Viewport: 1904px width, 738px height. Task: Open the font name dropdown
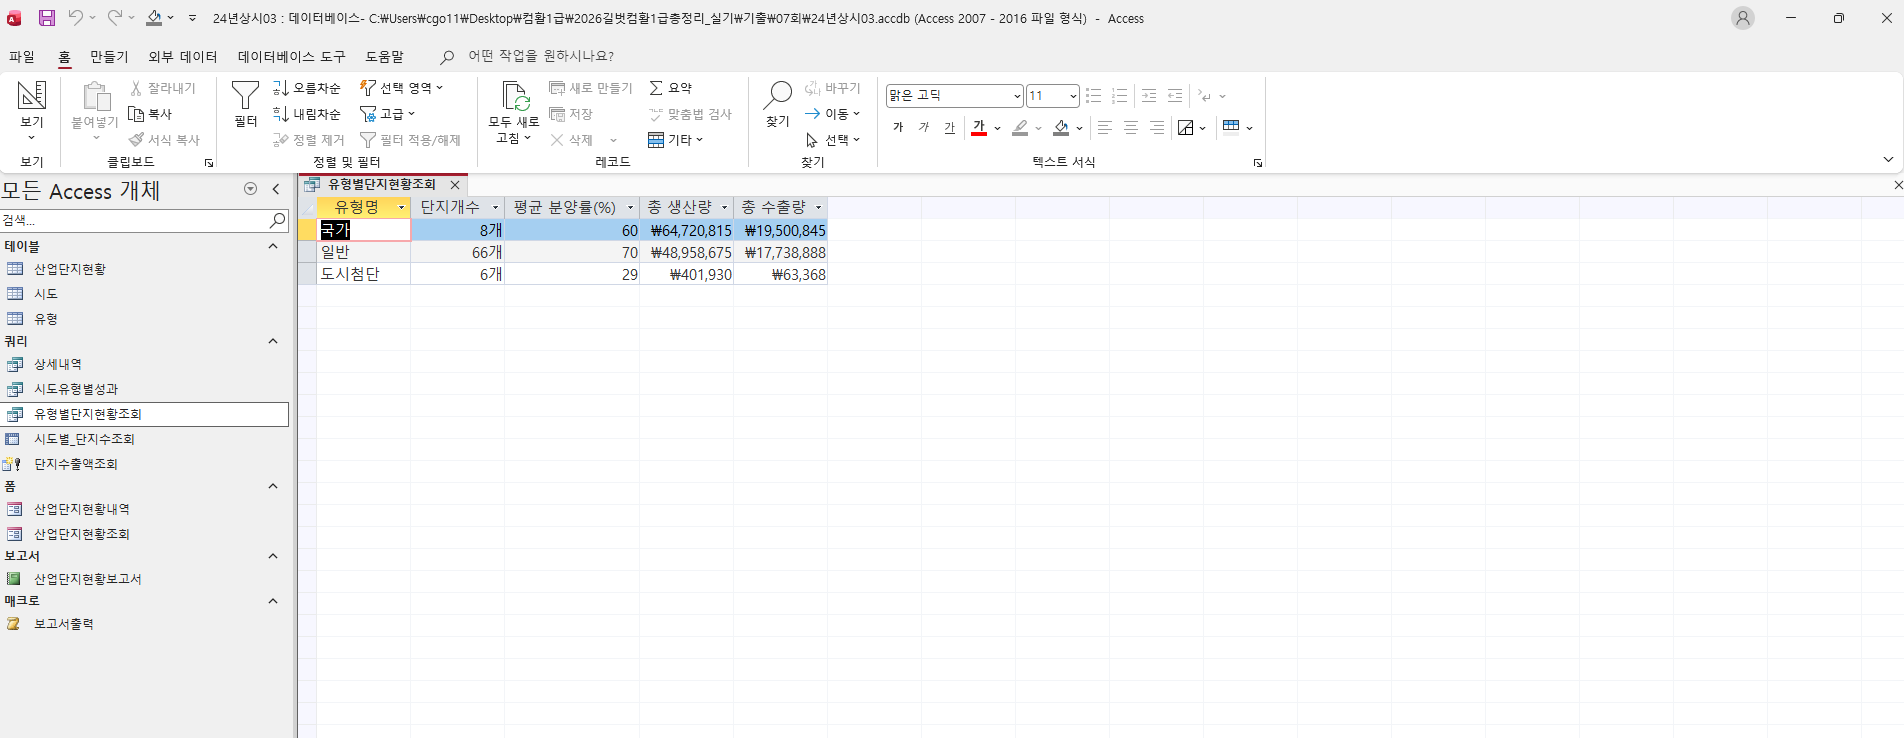coord(1017,96)
